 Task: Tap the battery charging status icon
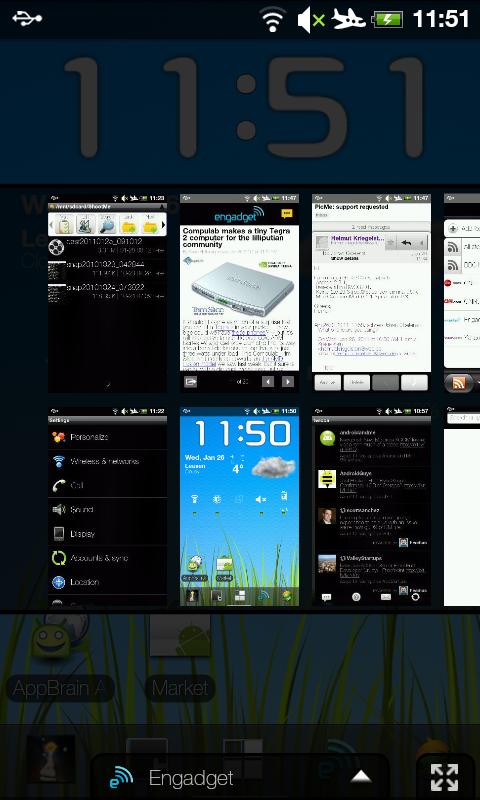click(x=387, y=20)
